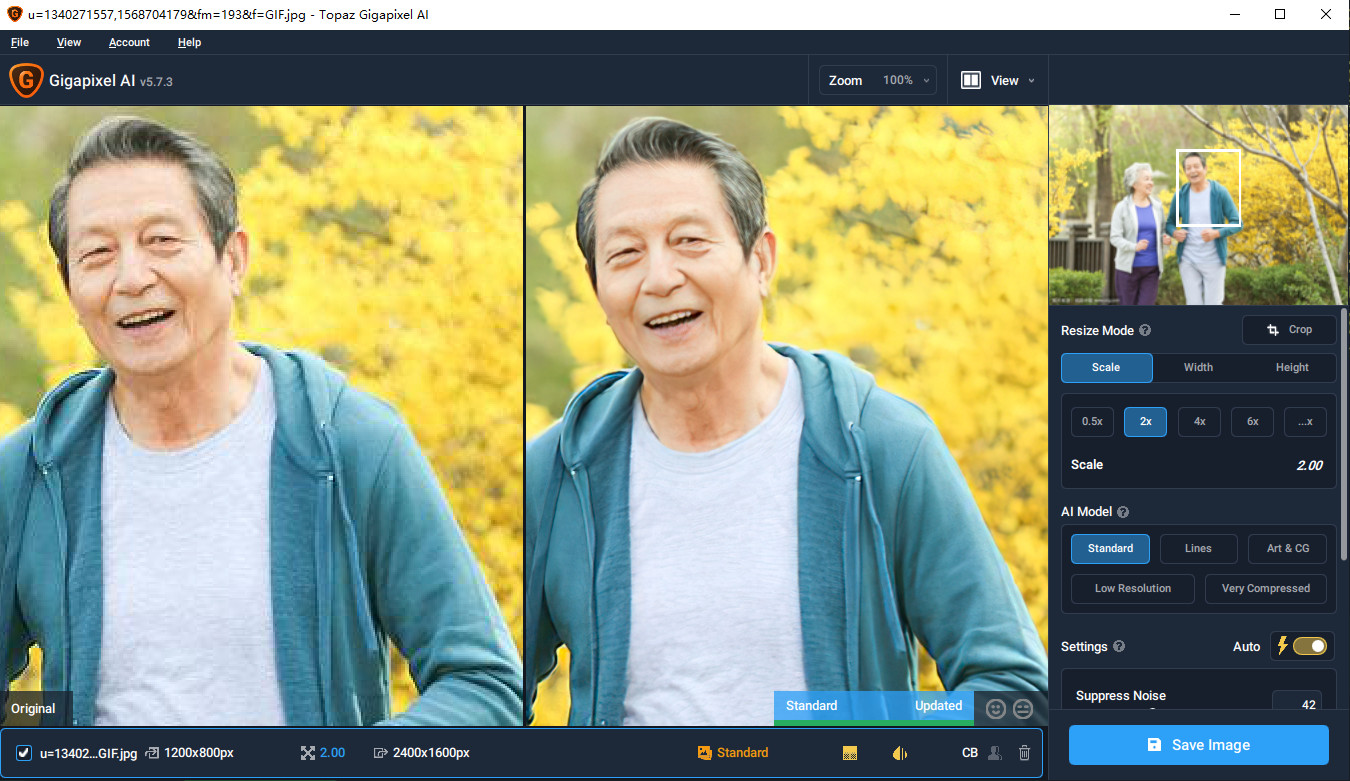
Task: Click the Crop button
Action: point(1289,330)
